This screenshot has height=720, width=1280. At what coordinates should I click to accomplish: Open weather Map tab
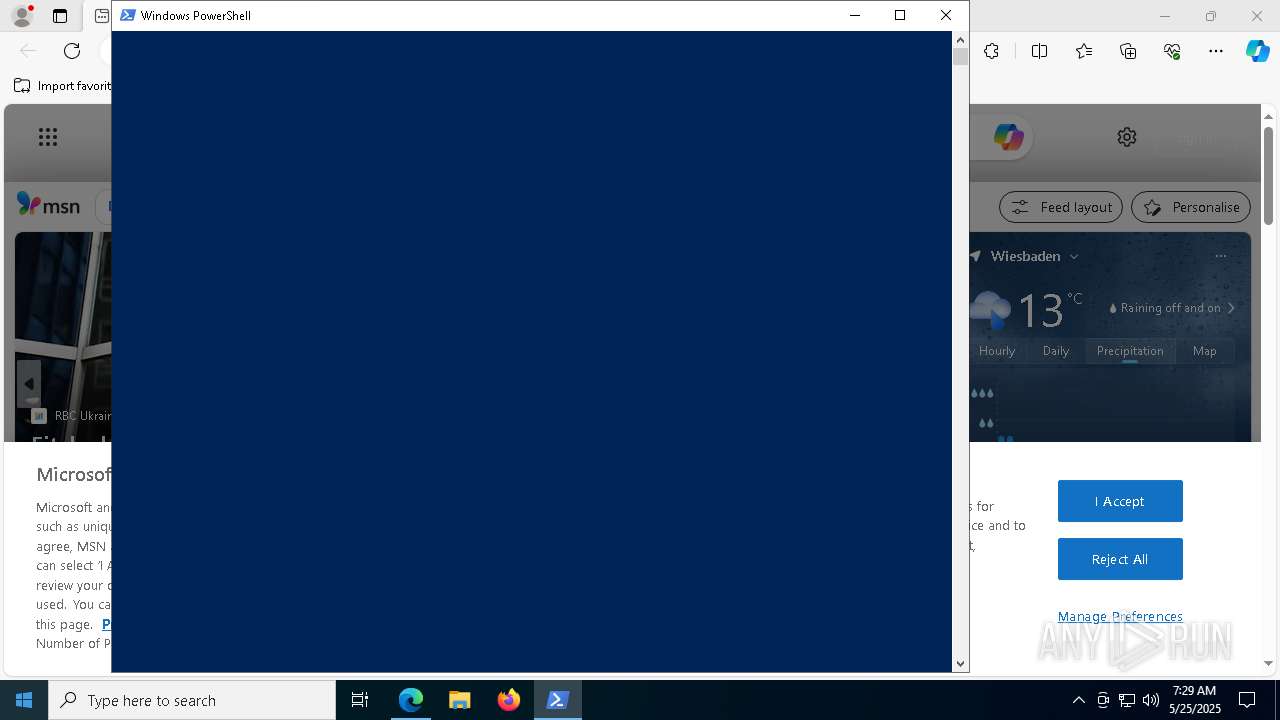pyautogui.click(x=1204, y=351)
